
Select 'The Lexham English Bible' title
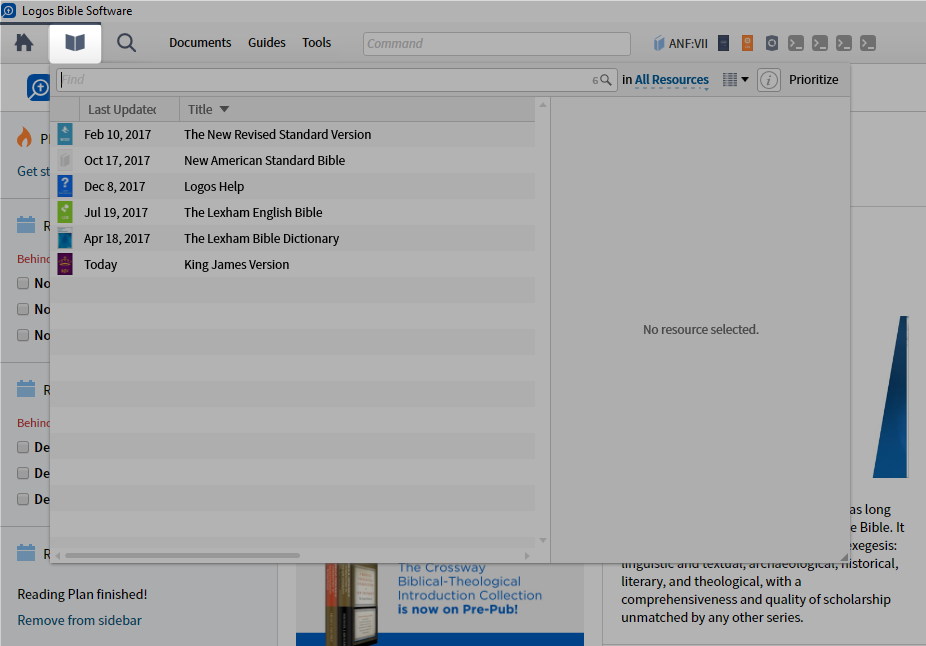[x=253, y=213]
